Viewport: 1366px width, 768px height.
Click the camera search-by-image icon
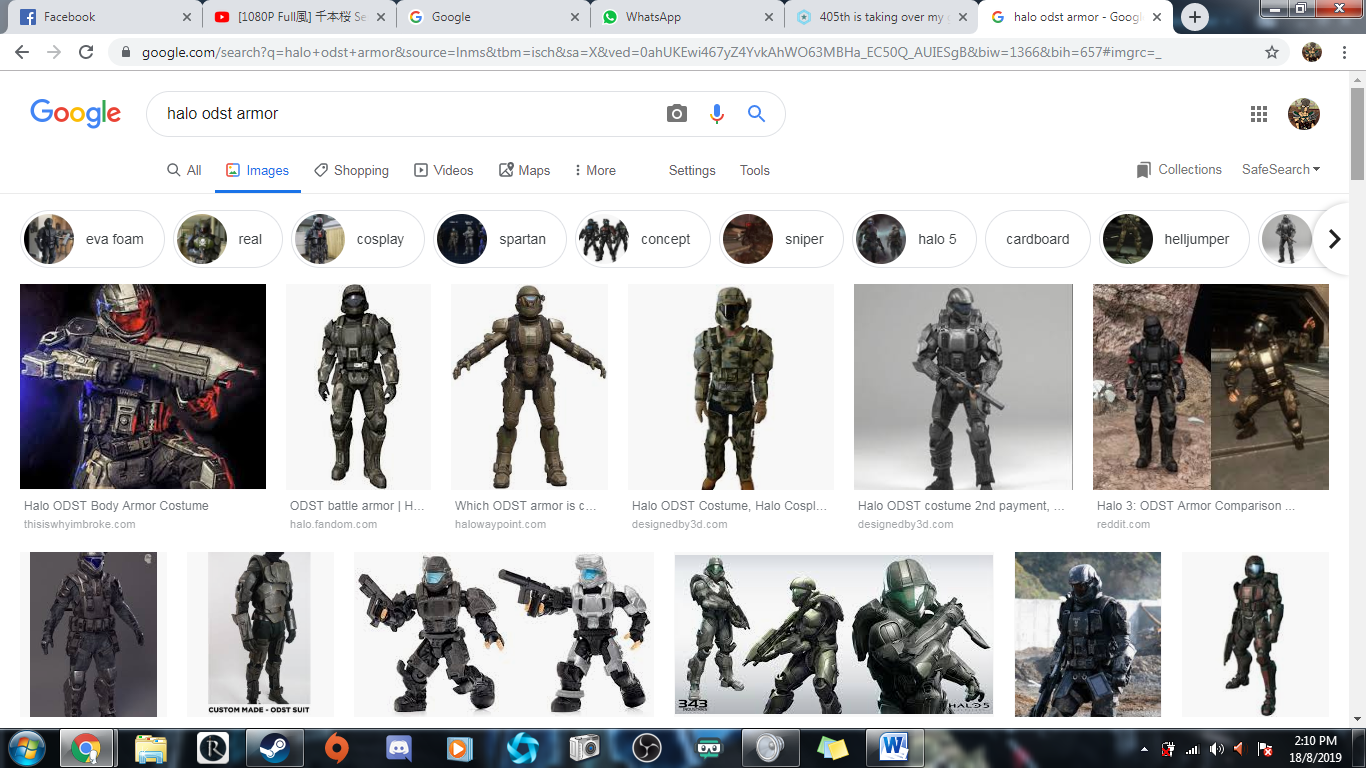click(x=677, y=114)
